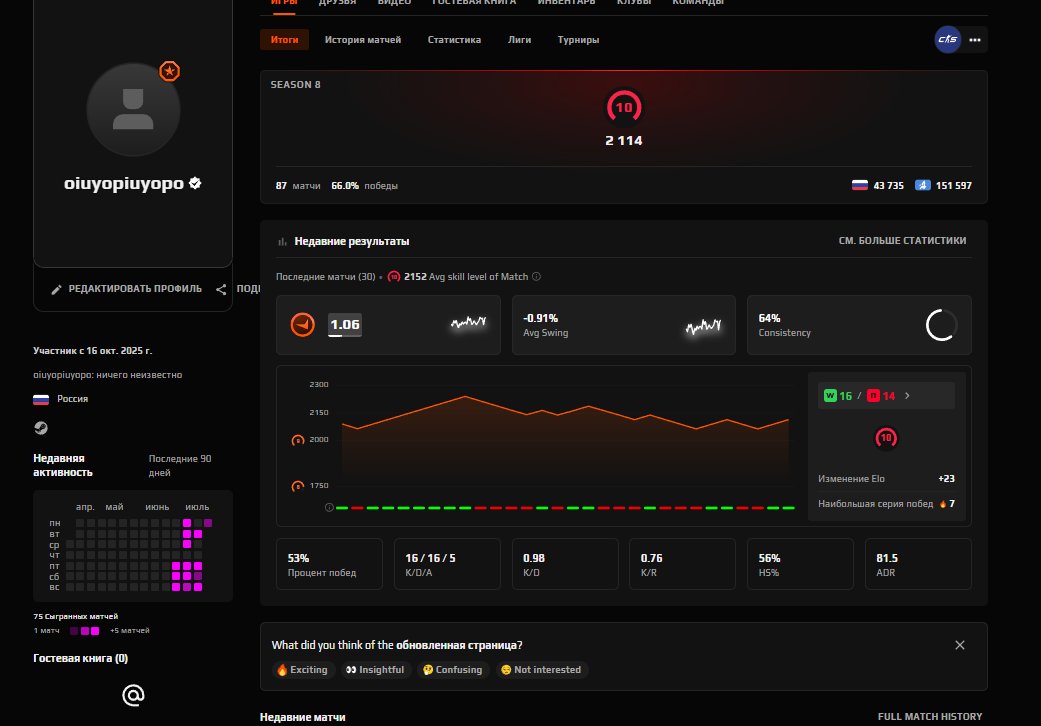Open the Статистика tab
The image size is (1041, 726).
coord(454,40)
